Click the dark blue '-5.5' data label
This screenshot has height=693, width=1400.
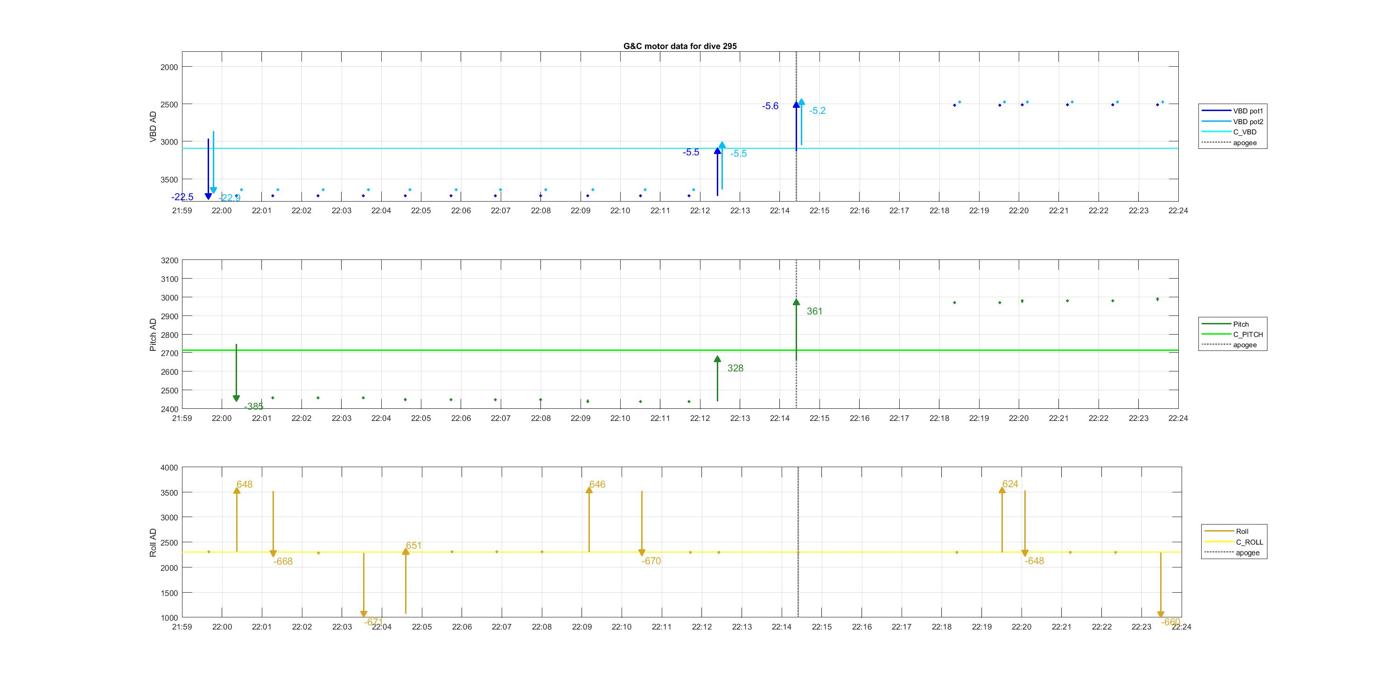coord(691,152)
